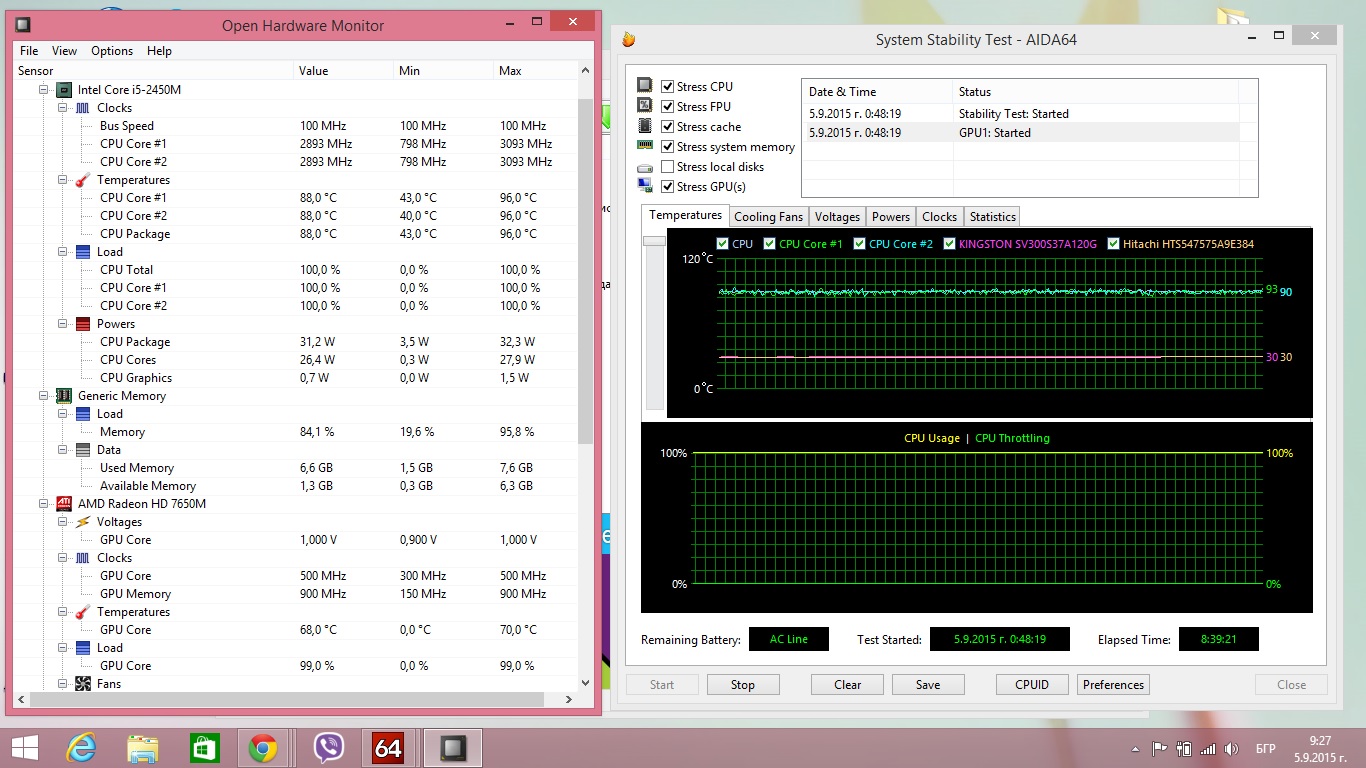Viewport: 1366px width, 768px height.
Task: Click the Windows Start button
Action: (x=24, y=748)
